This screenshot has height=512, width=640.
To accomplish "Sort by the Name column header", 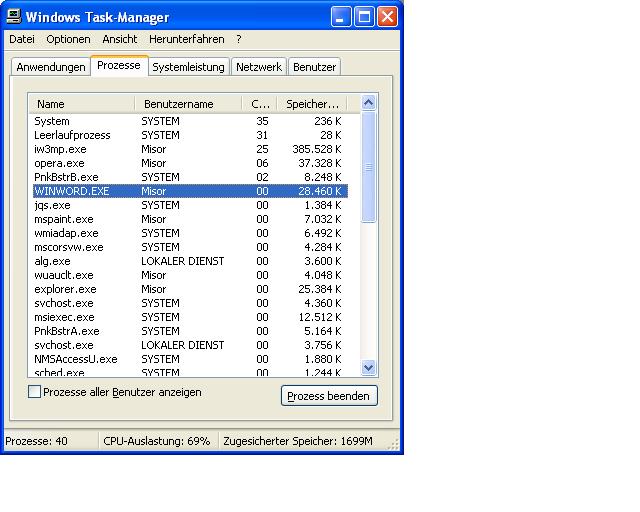I will pyautogui.click(x=82, y=104).
